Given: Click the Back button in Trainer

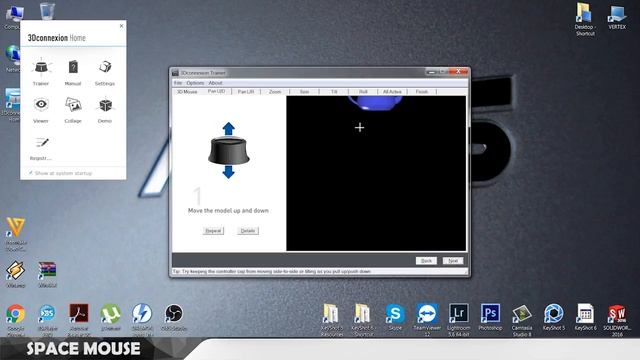Looking at the screenshot, I should pos(426,261).
